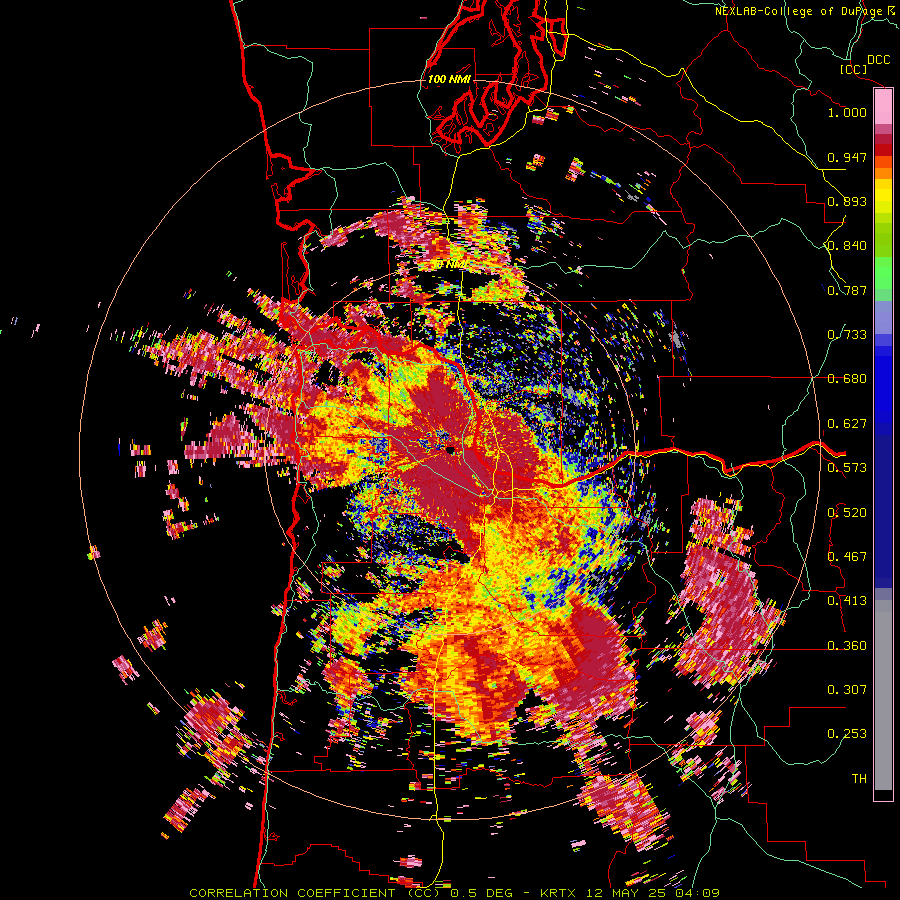Click the CORRELATION COEFFICIENT (CC) caption text
900x900 pixels.
pyautogui.click(x=315, y=893)
